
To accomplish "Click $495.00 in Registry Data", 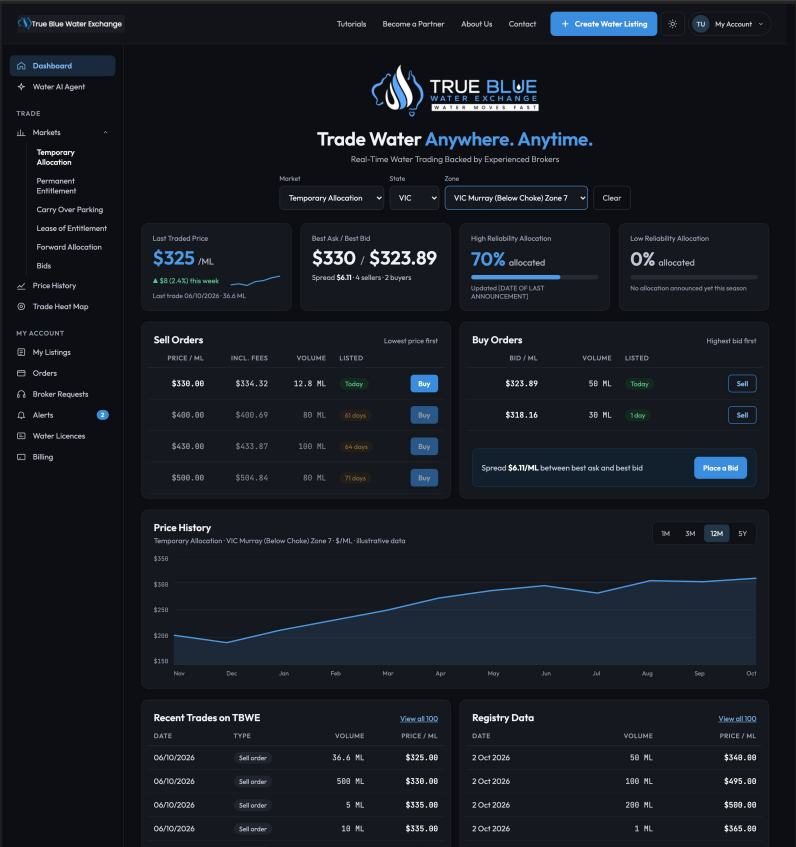I will [740, 782].
